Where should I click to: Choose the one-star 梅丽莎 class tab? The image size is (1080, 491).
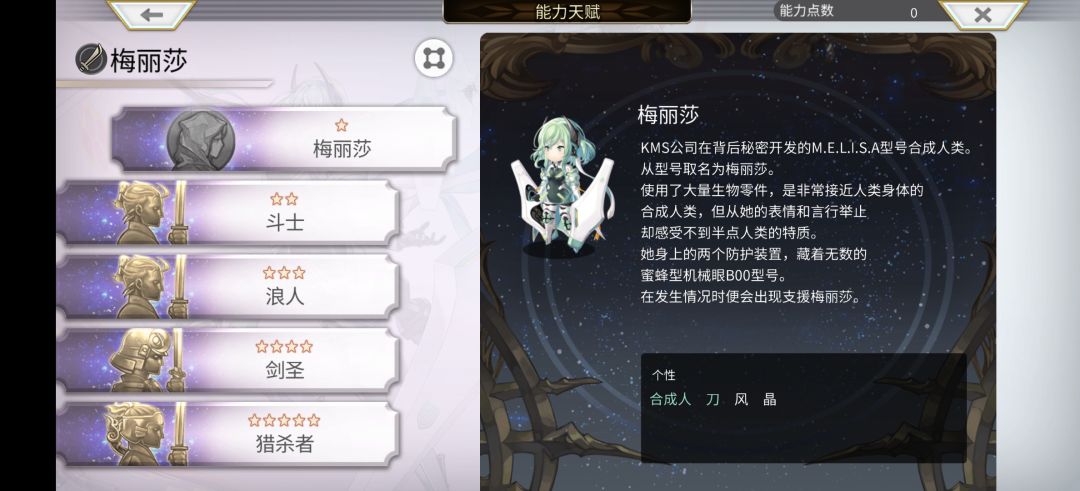[x=284, y=139]
